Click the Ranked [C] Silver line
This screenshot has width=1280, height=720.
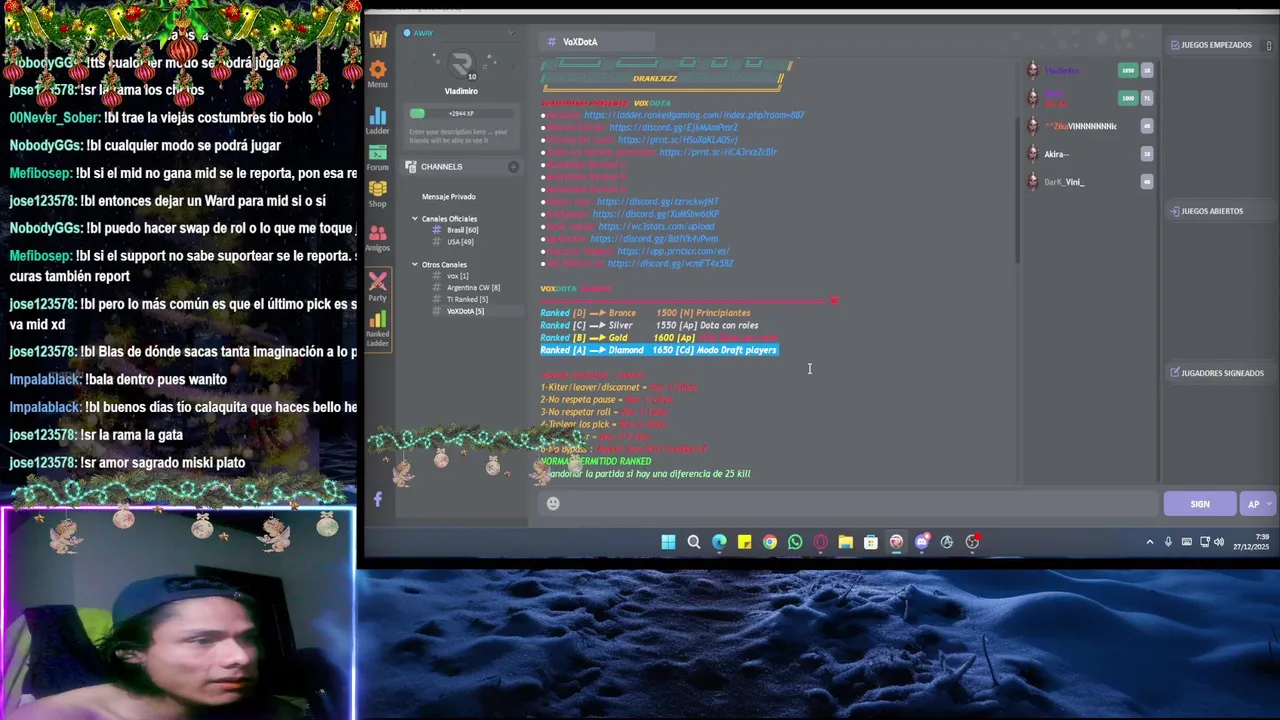pos(649,325)
